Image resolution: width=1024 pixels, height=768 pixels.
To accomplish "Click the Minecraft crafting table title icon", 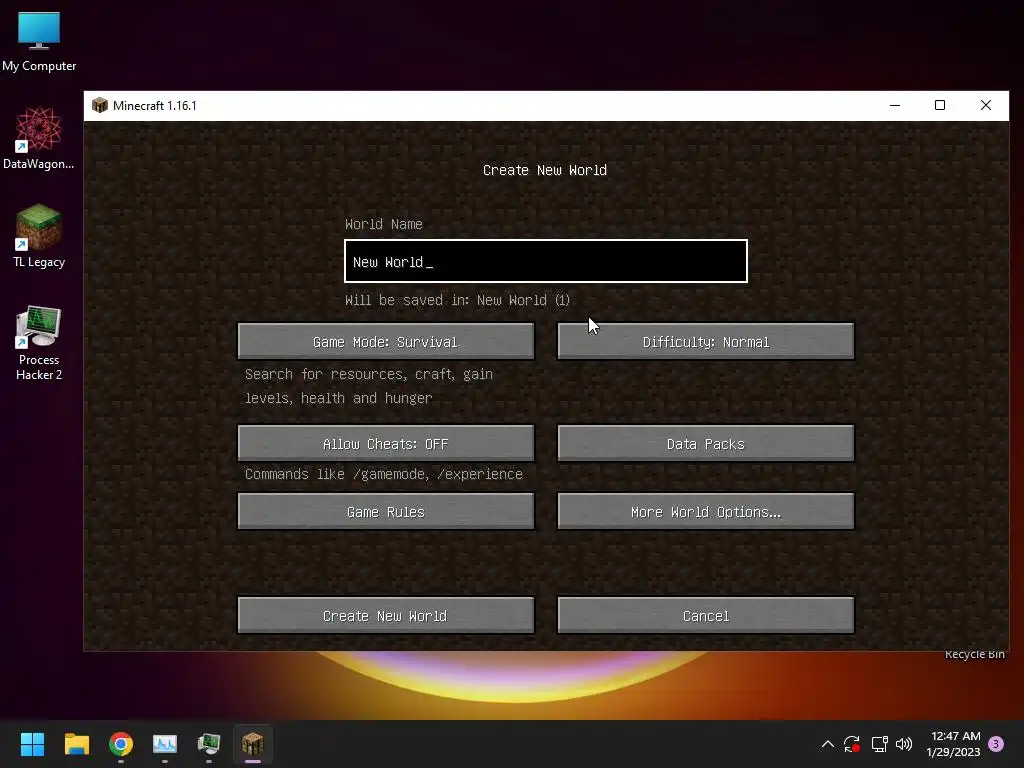I will (x=100, y=106).
